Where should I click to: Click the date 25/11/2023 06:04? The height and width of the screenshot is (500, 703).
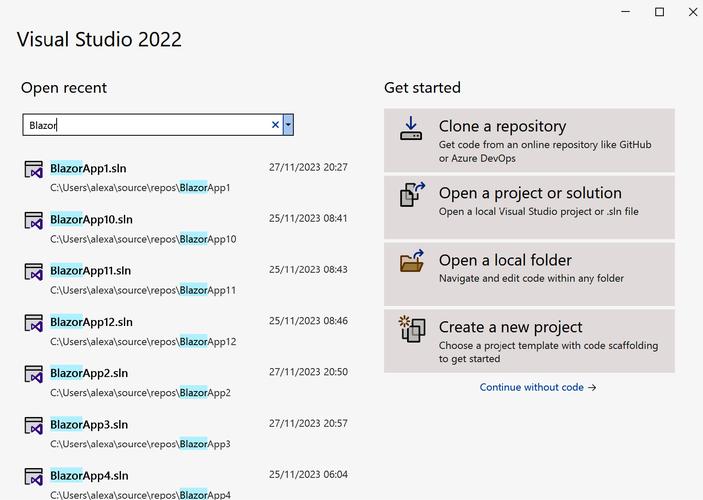(x=308, y=474)
